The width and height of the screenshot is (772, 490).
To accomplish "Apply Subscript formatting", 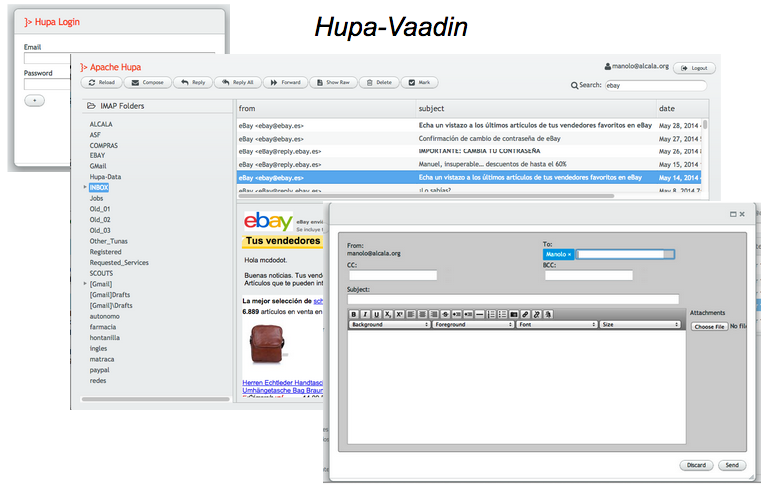I will pos(388,314).
